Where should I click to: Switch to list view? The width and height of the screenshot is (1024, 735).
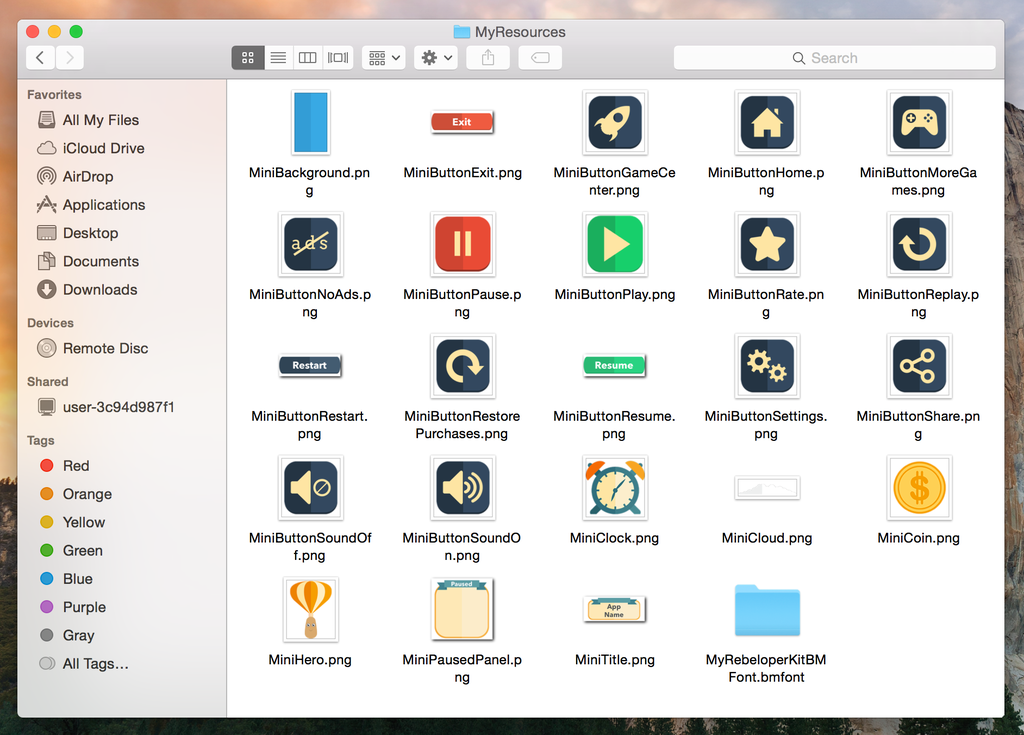[x=278, y=57]
